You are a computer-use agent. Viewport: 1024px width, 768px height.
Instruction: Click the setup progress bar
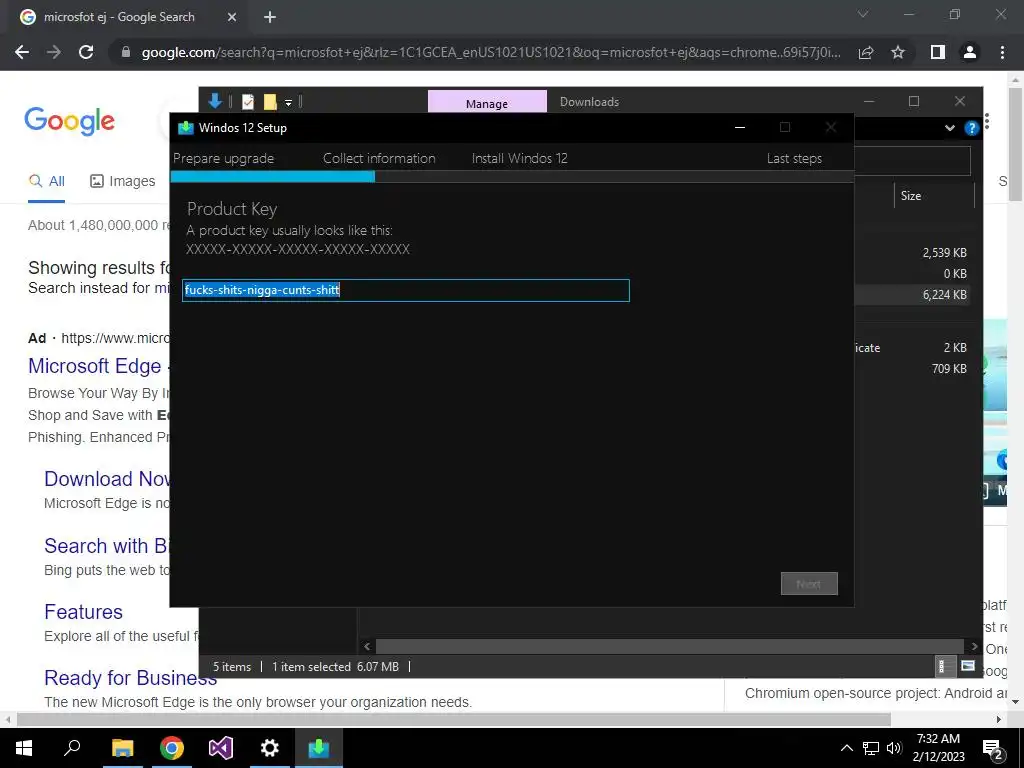tap(512, 176)
